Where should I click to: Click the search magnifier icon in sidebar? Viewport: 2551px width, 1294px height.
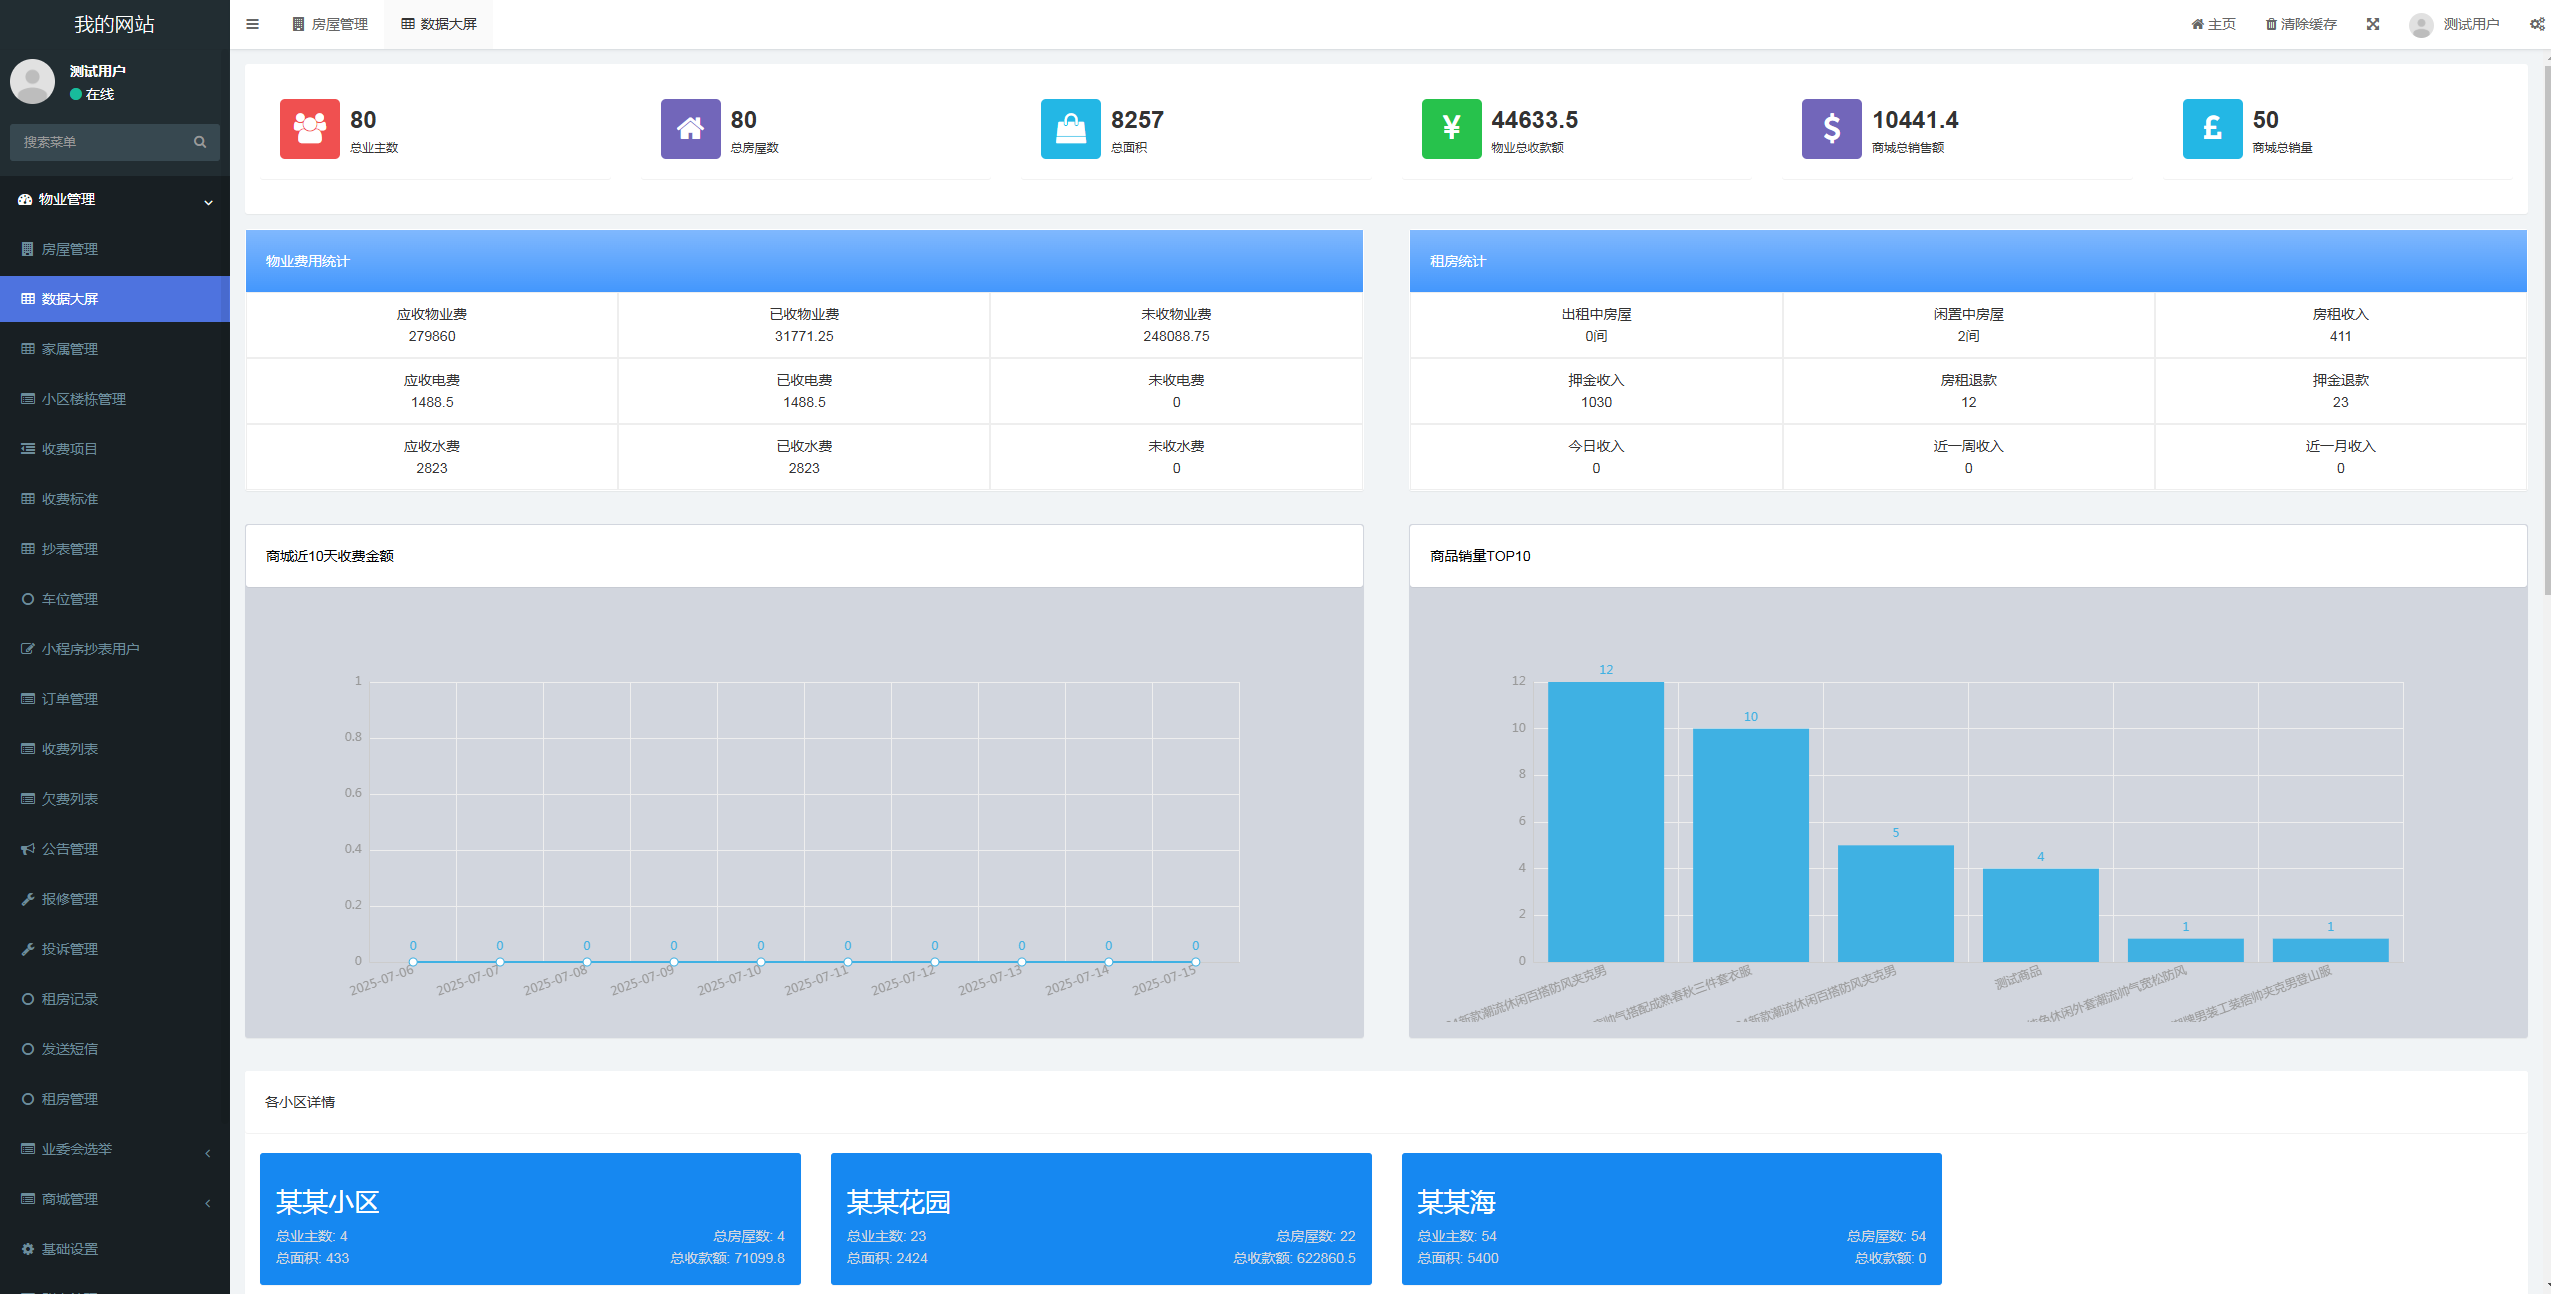tap(200, 142)
